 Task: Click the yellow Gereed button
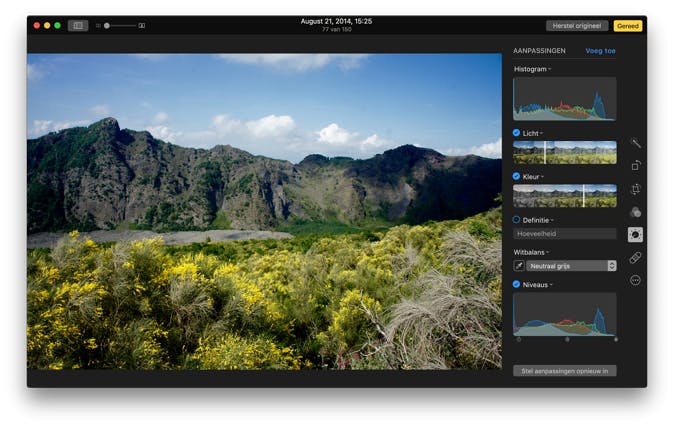[x=628, y=26]
